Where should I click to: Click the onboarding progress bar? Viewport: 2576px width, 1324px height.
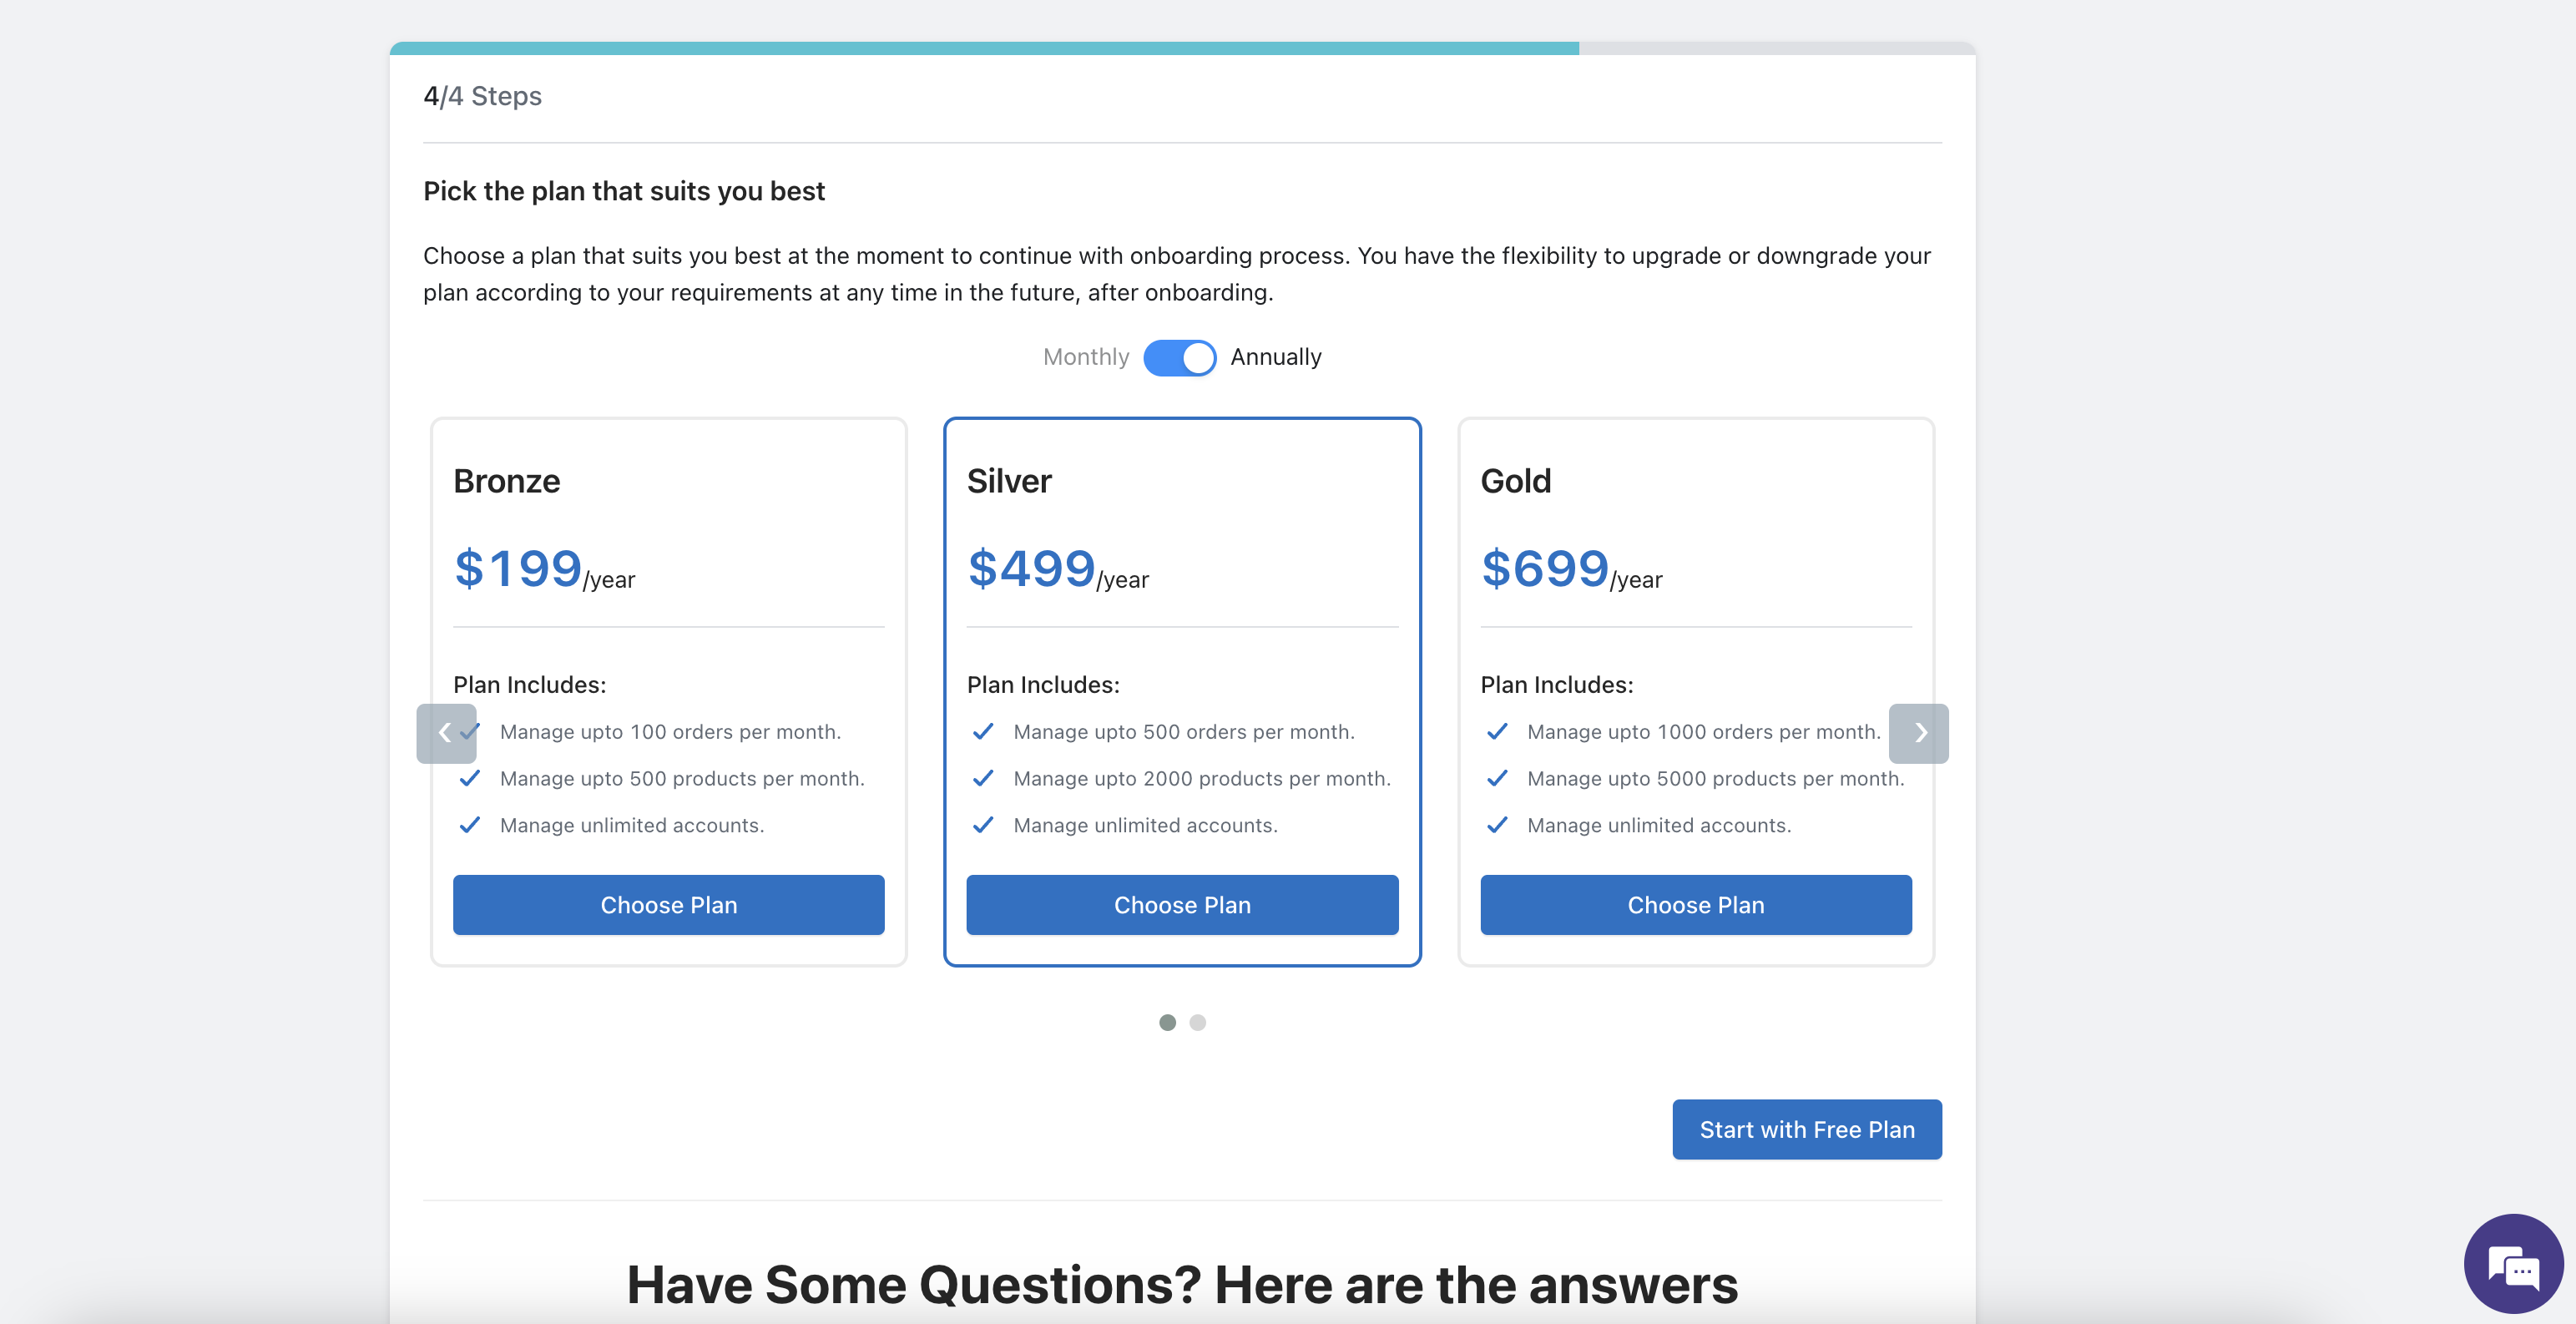1182,48
